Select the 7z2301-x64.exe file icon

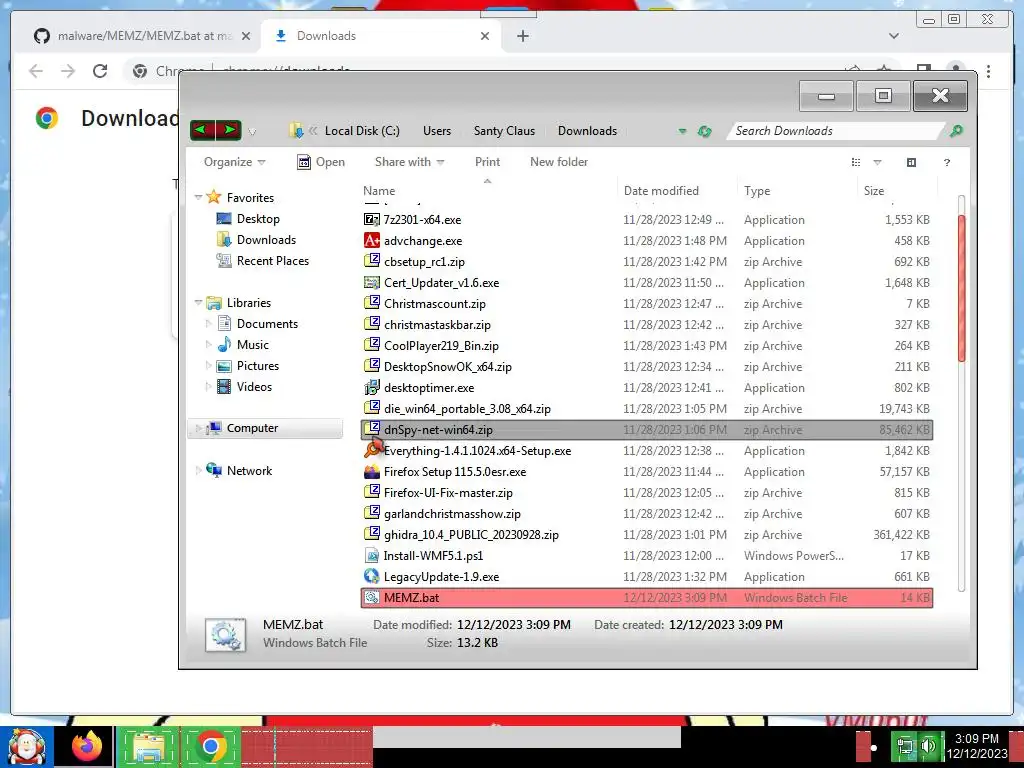point(372,219)
